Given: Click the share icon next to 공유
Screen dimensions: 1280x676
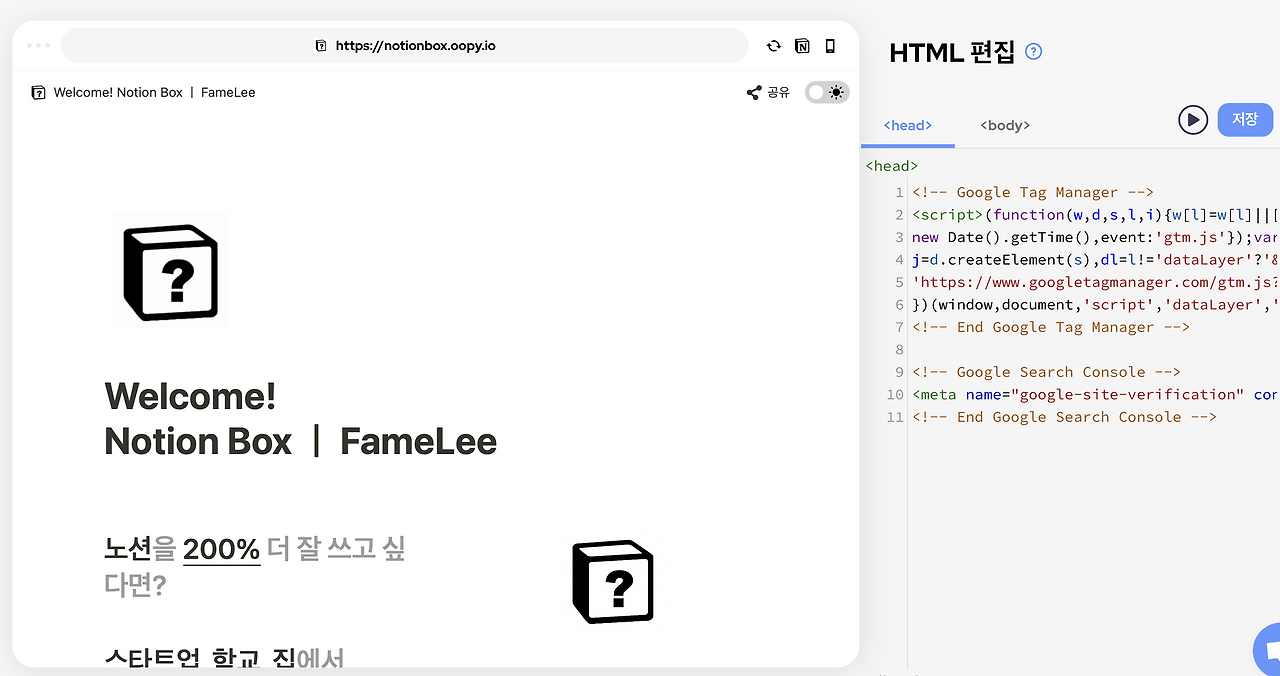Looking at the screenshot, I should 754,92.
